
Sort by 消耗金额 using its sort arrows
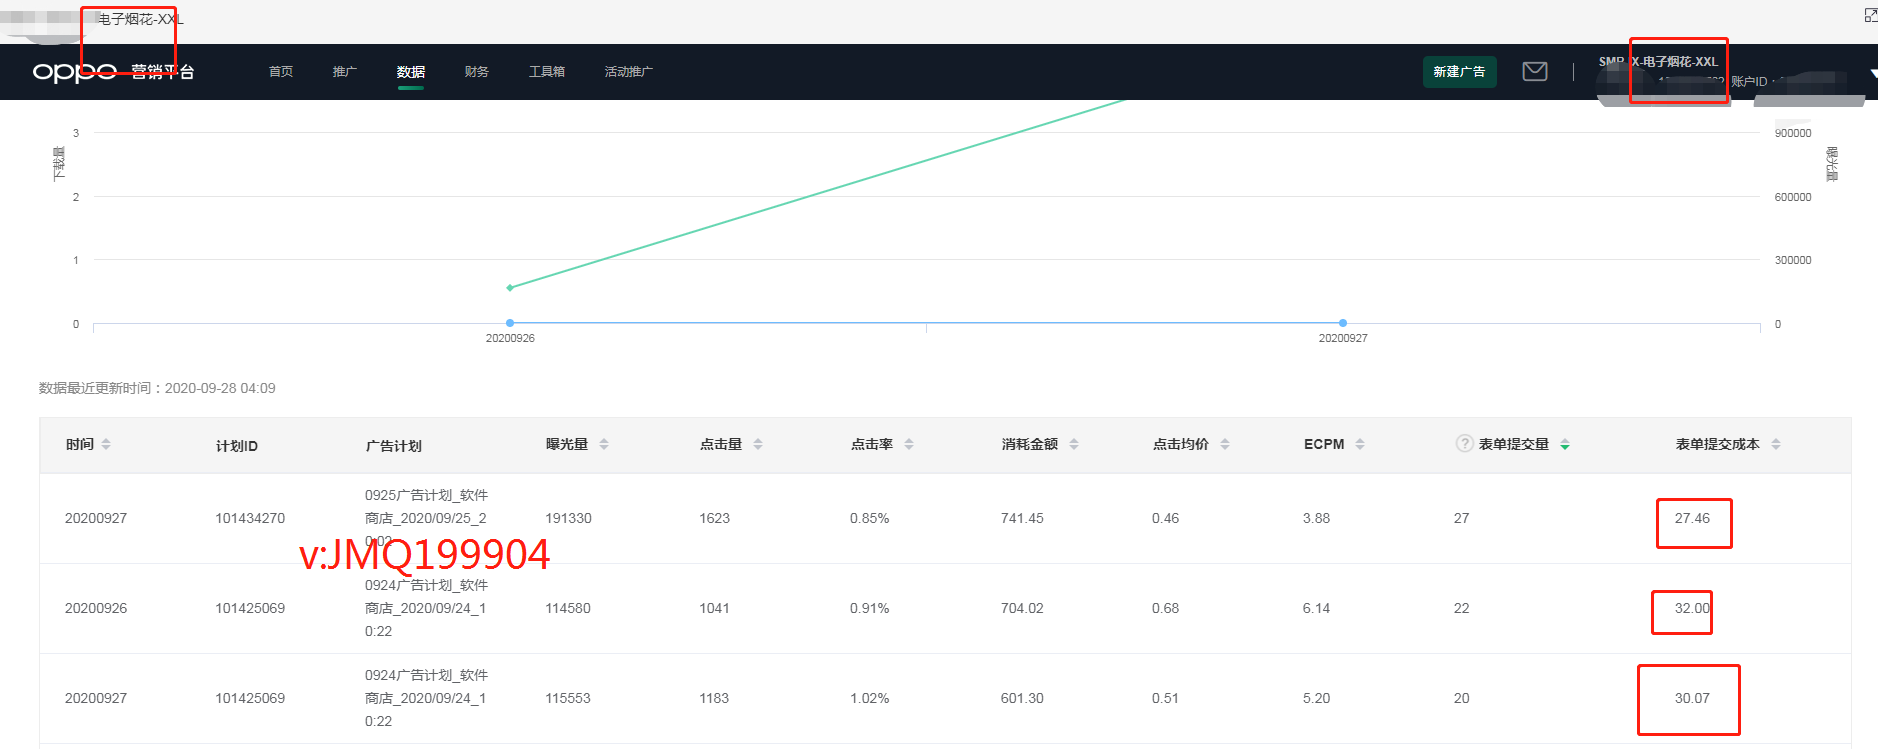1074,444
